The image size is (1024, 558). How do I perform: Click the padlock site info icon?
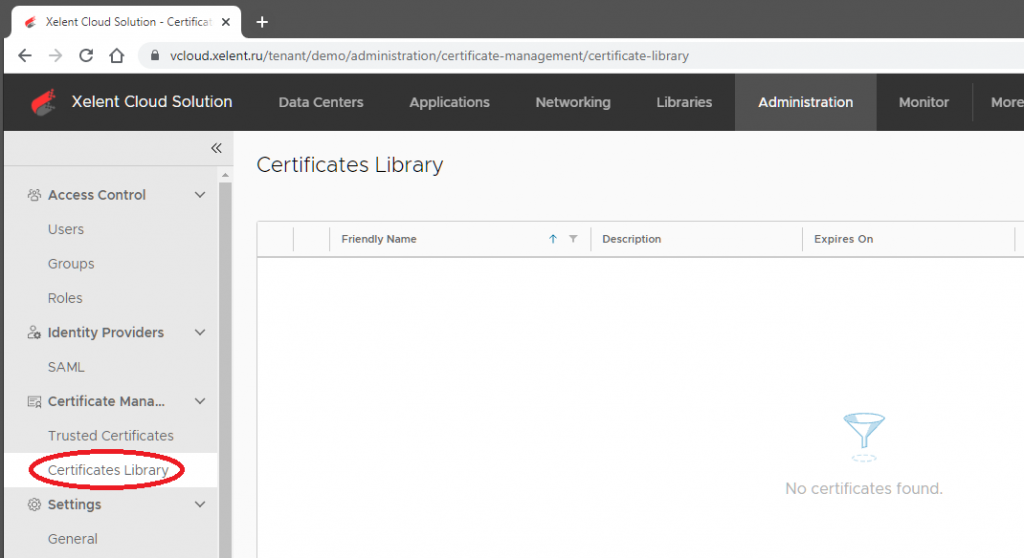click(x=155, y=56)
